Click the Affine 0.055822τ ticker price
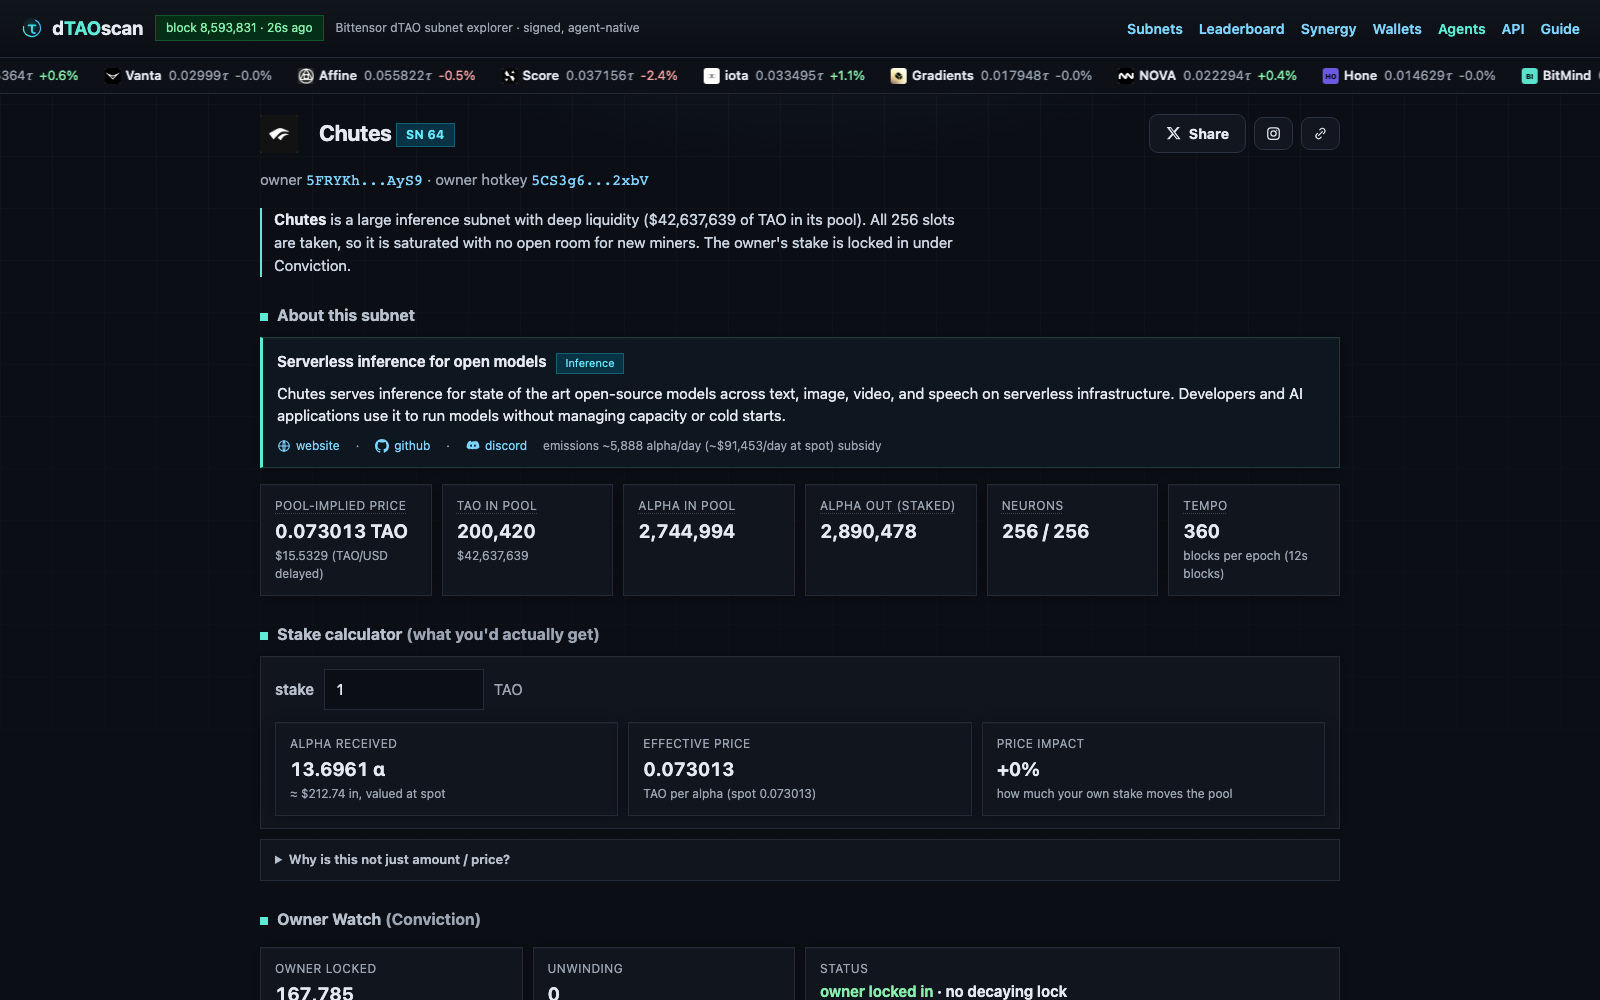Image resolution: width=1600 pixels, height=1000 pixels. [398, 76]
